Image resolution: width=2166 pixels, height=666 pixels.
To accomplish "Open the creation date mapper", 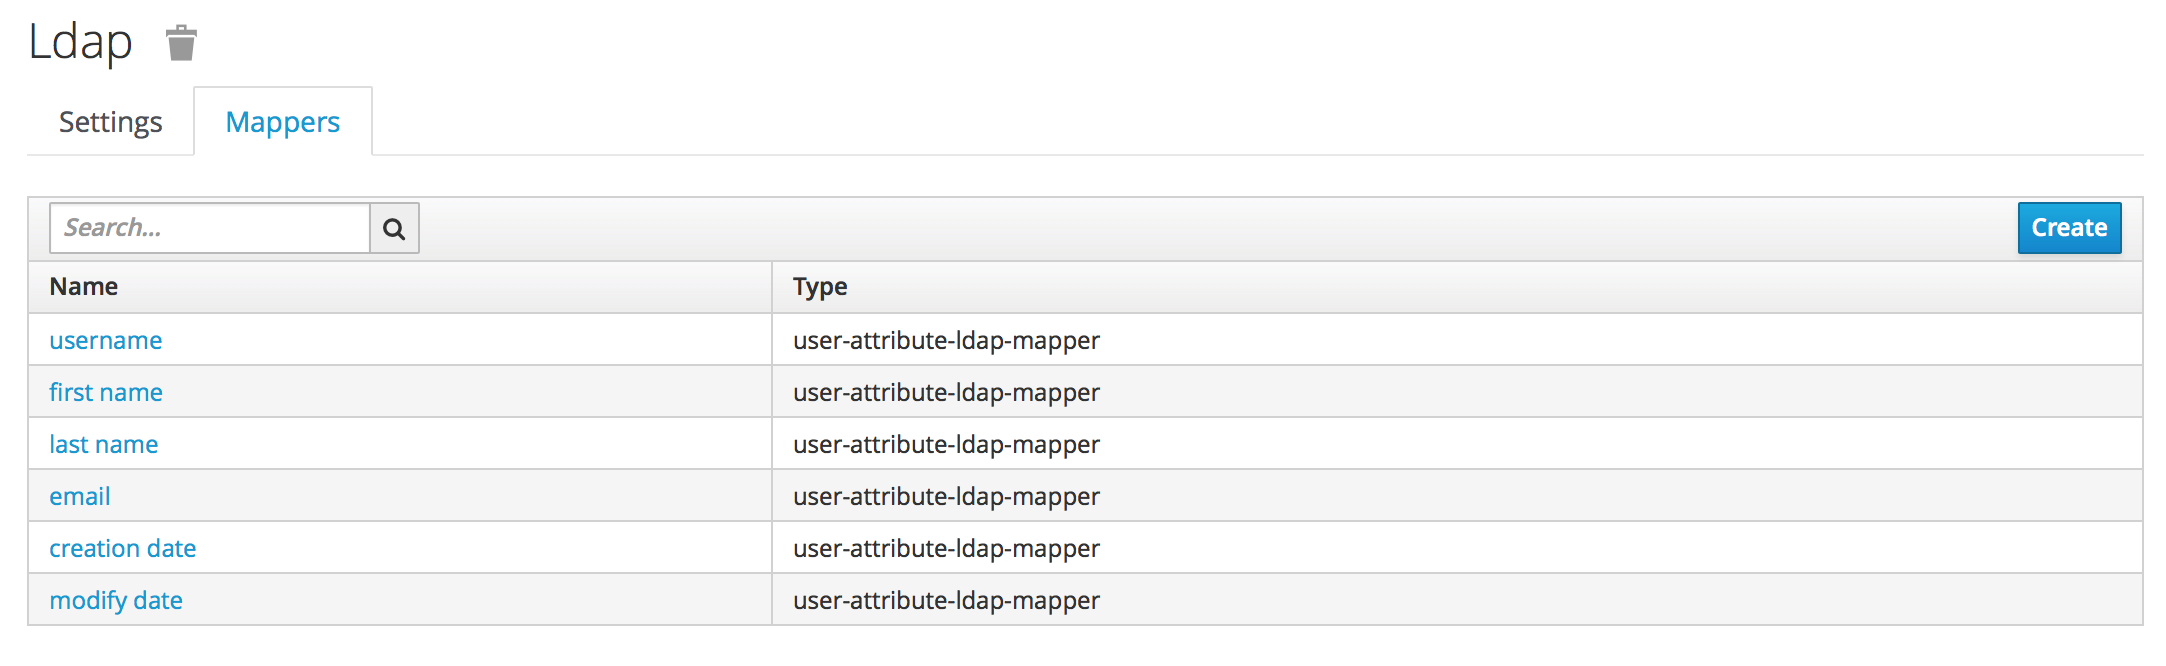I will (x=123, y=549).
